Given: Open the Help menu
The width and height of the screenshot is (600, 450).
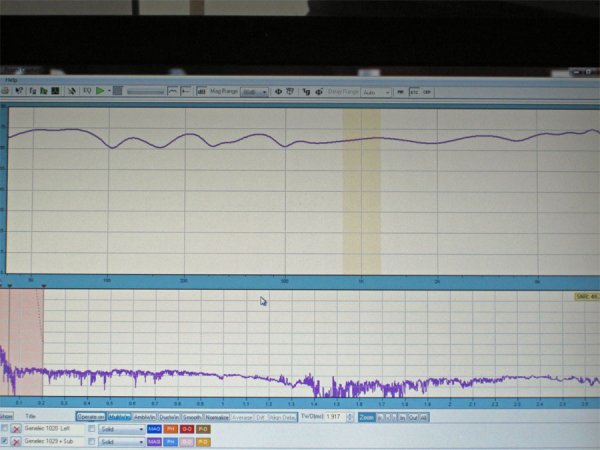Looking at the screenshot, I should [11, 79].
